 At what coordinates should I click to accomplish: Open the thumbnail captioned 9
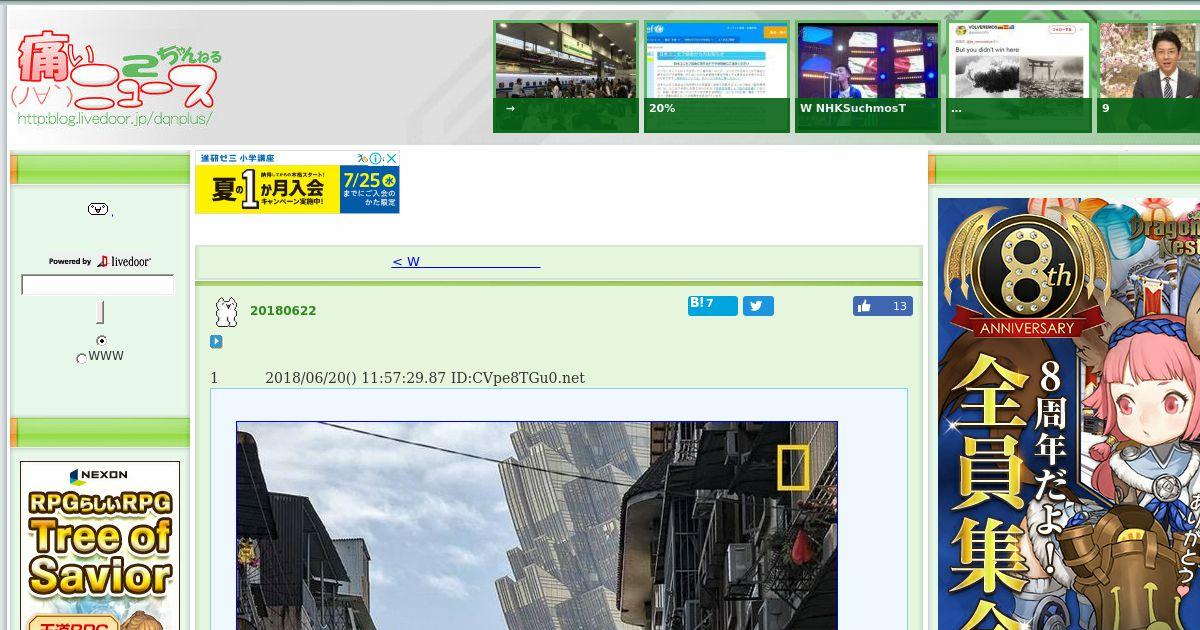coord(1148,77)
